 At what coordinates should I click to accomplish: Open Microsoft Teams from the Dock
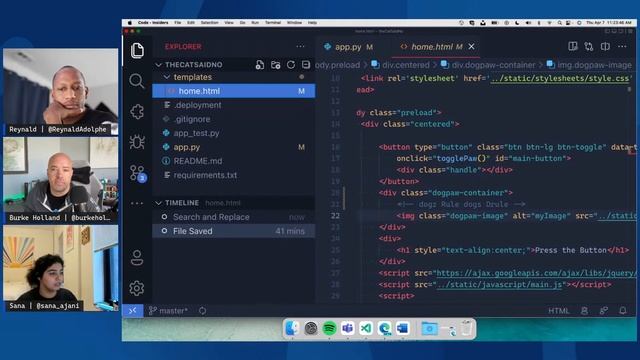click(348, 328)
